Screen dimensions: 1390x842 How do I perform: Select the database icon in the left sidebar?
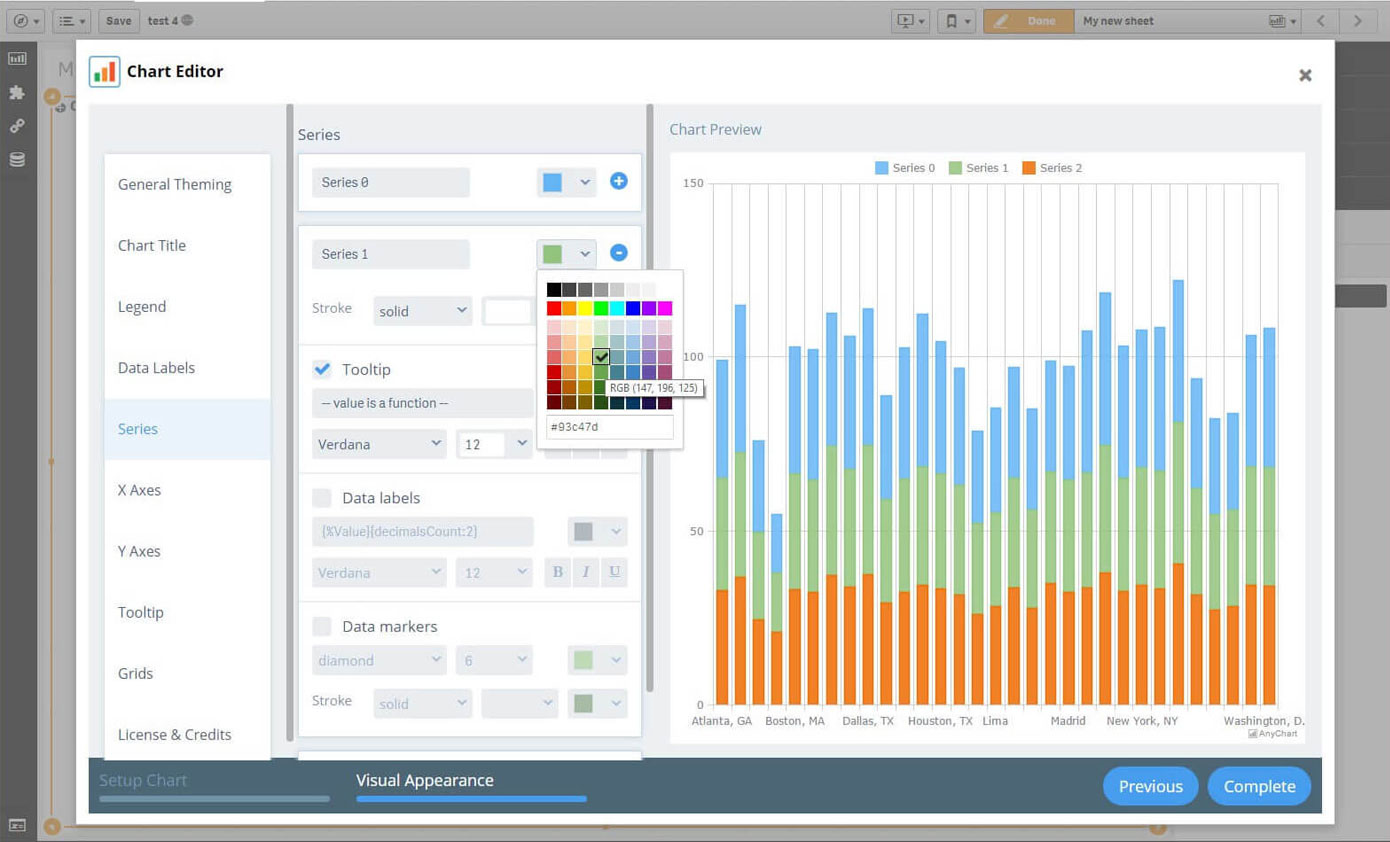[x=17, y=158]
